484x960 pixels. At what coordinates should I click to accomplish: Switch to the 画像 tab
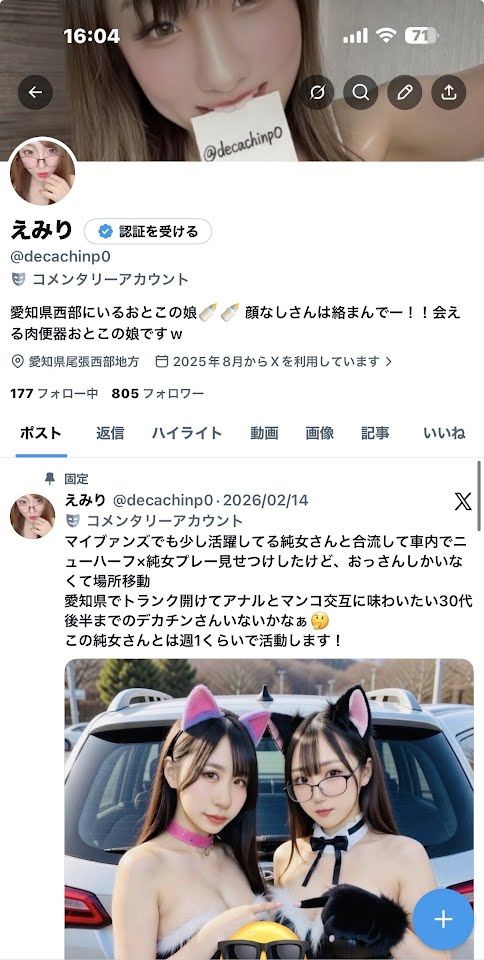coord(320,433)
